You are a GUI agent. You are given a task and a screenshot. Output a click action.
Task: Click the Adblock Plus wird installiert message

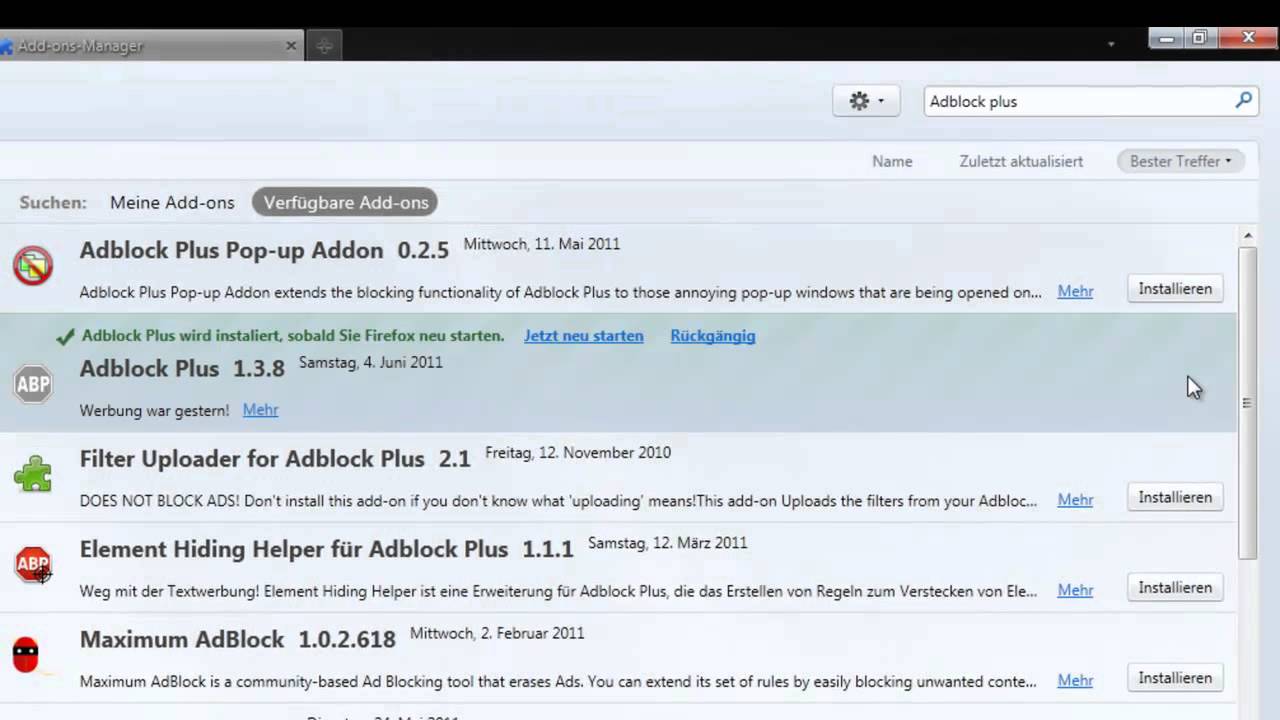coord(293,336)
